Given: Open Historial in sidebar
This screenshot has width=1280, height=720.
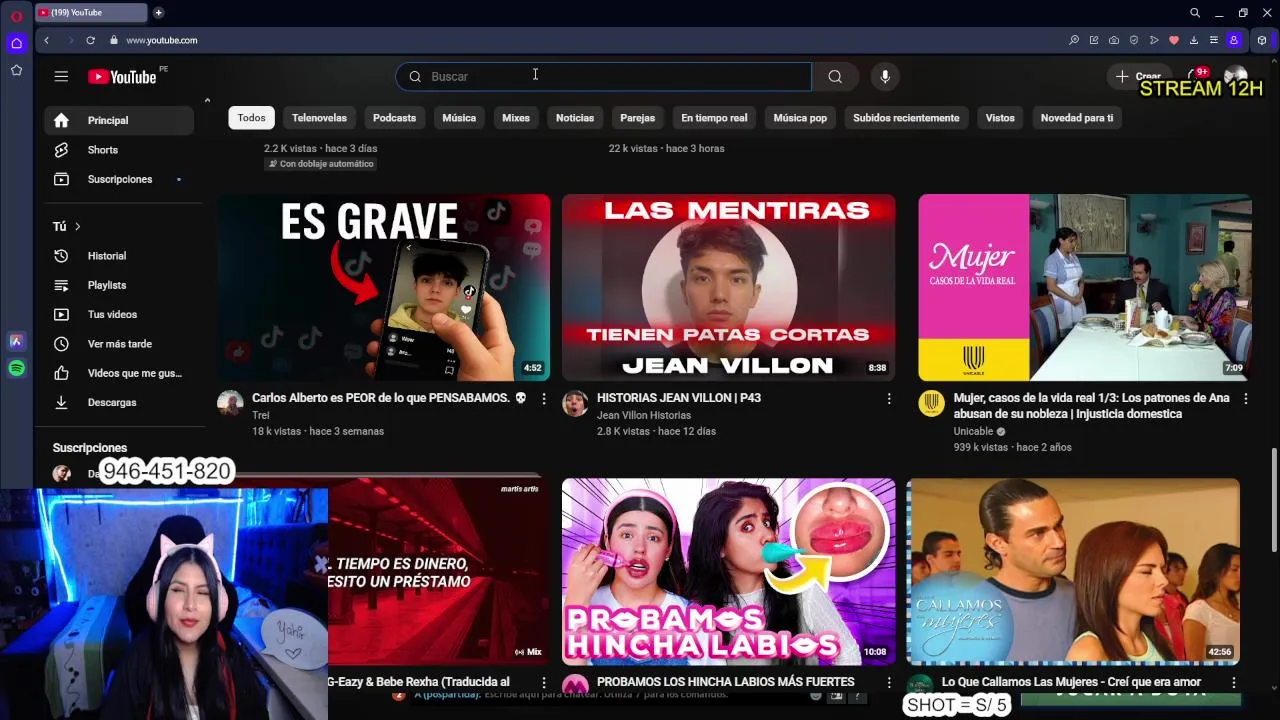Looking at the screenshot, I should pyautogui.click(x=119, y=256).
